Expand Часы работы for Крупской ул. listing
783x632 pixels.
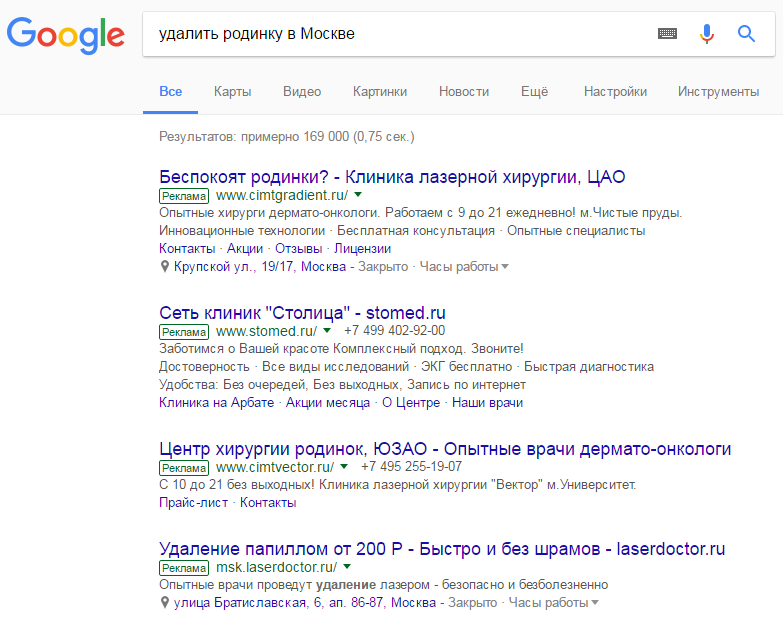(464, 267)
